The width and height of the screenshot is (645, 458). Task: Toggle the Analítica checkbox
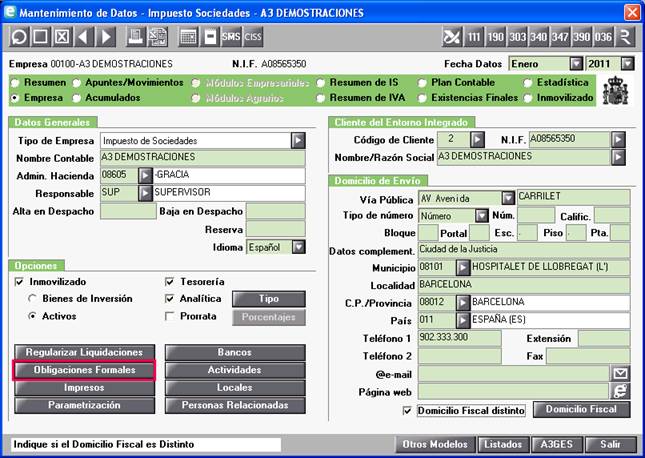(x=169, y=299)
